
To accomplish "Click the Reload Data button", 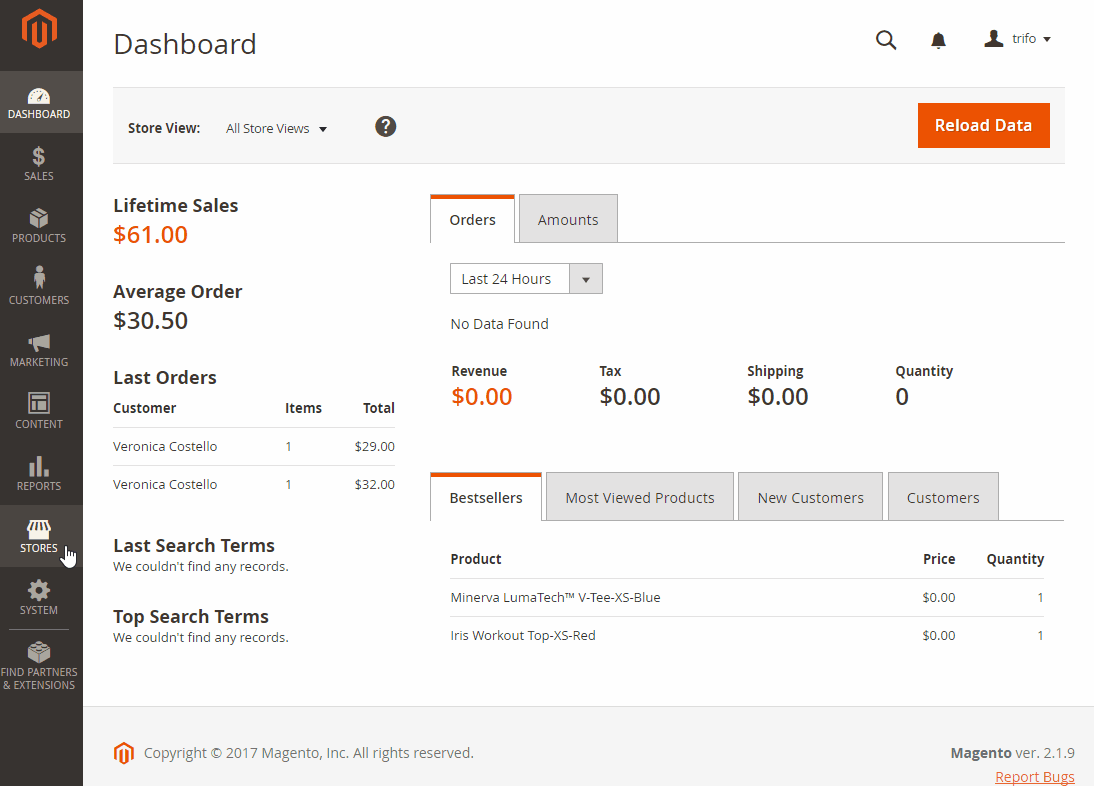I will pos(984,126).
